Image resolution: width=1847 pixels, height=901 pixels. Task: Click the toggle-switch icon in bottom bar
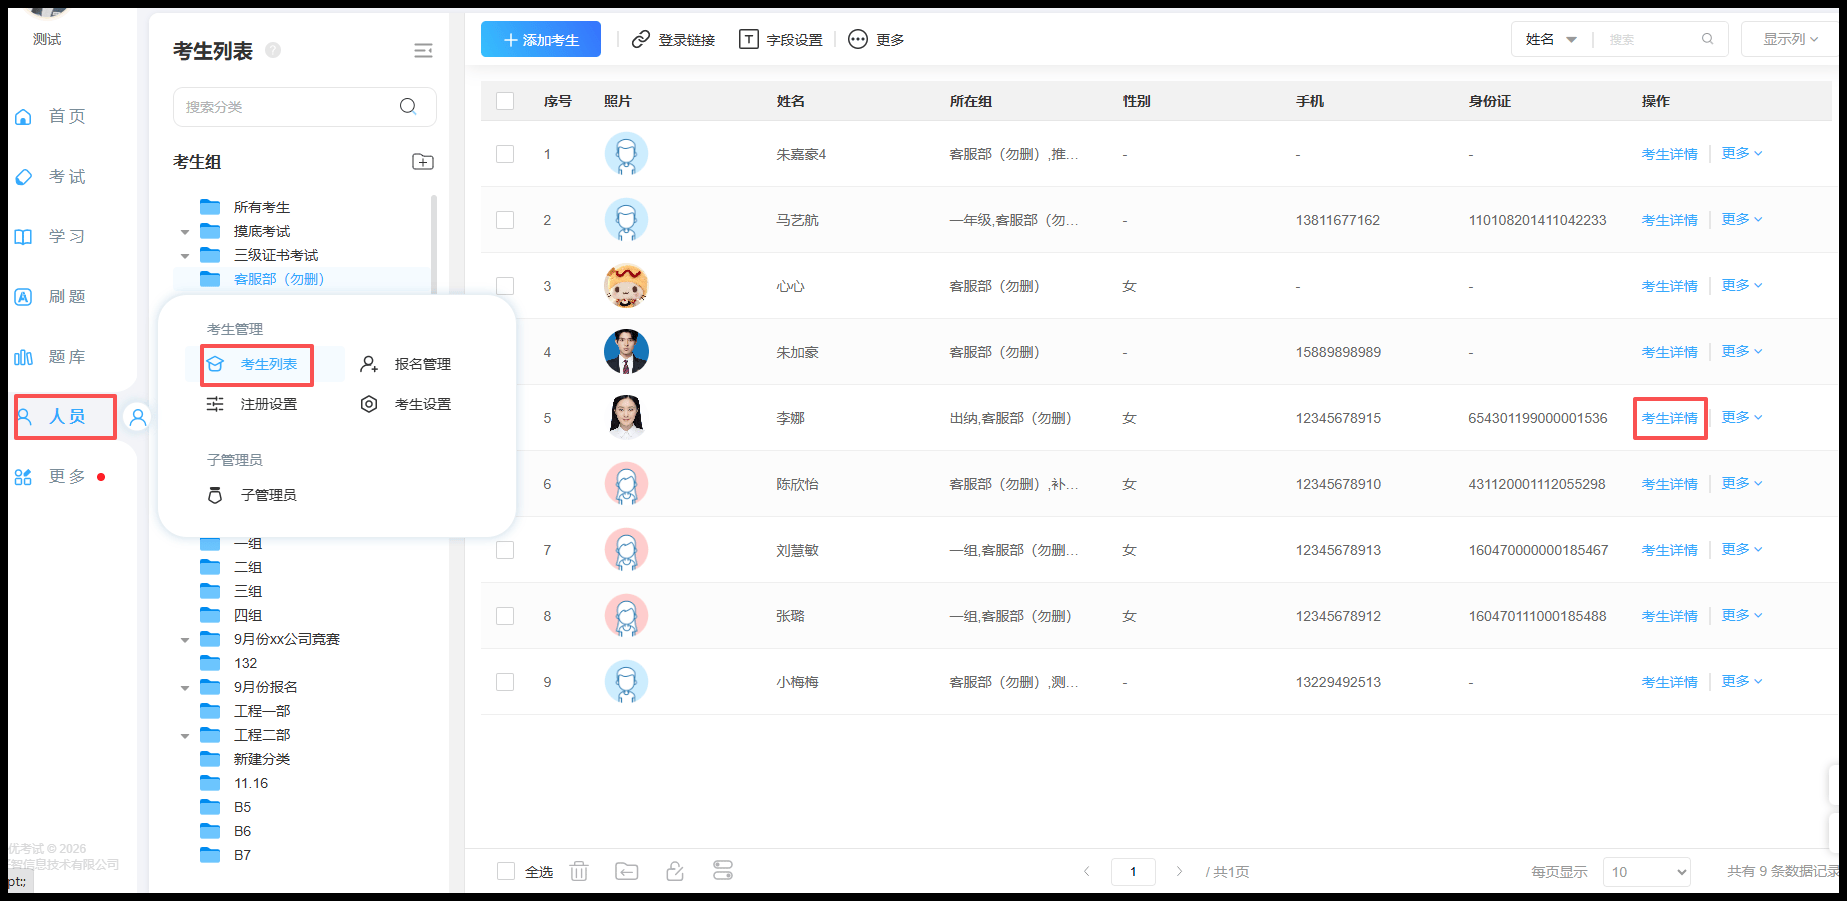click(723, 871)
